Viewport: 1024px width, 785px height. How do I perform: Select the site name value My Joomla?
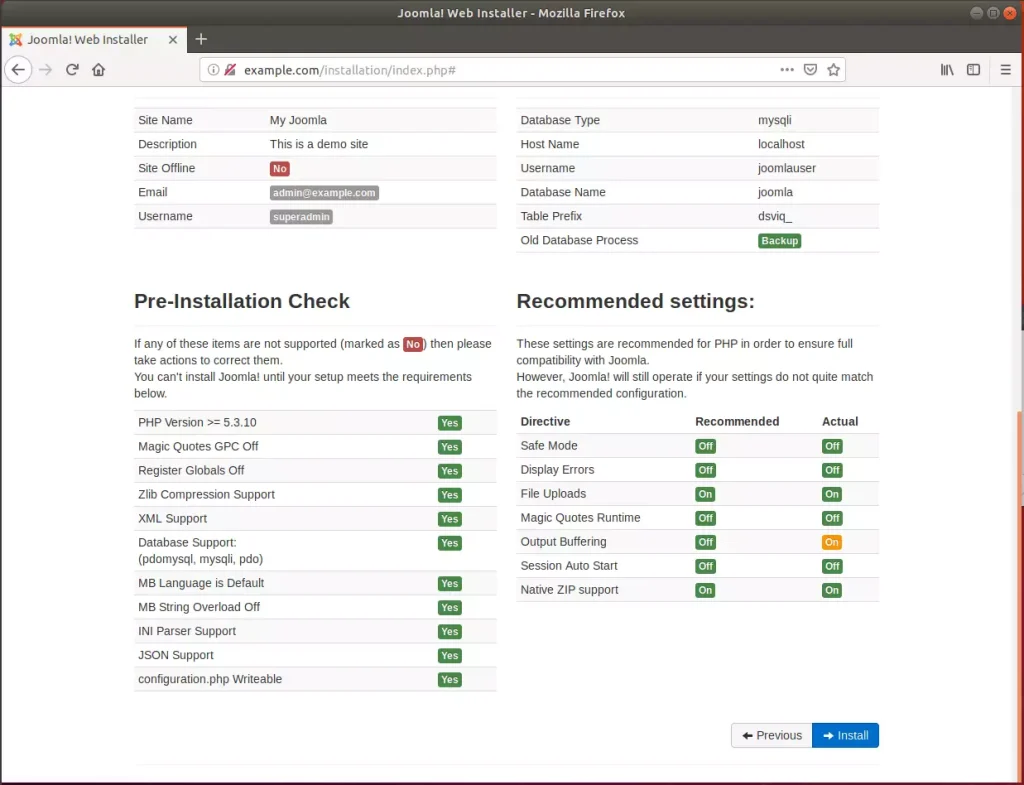298,120
